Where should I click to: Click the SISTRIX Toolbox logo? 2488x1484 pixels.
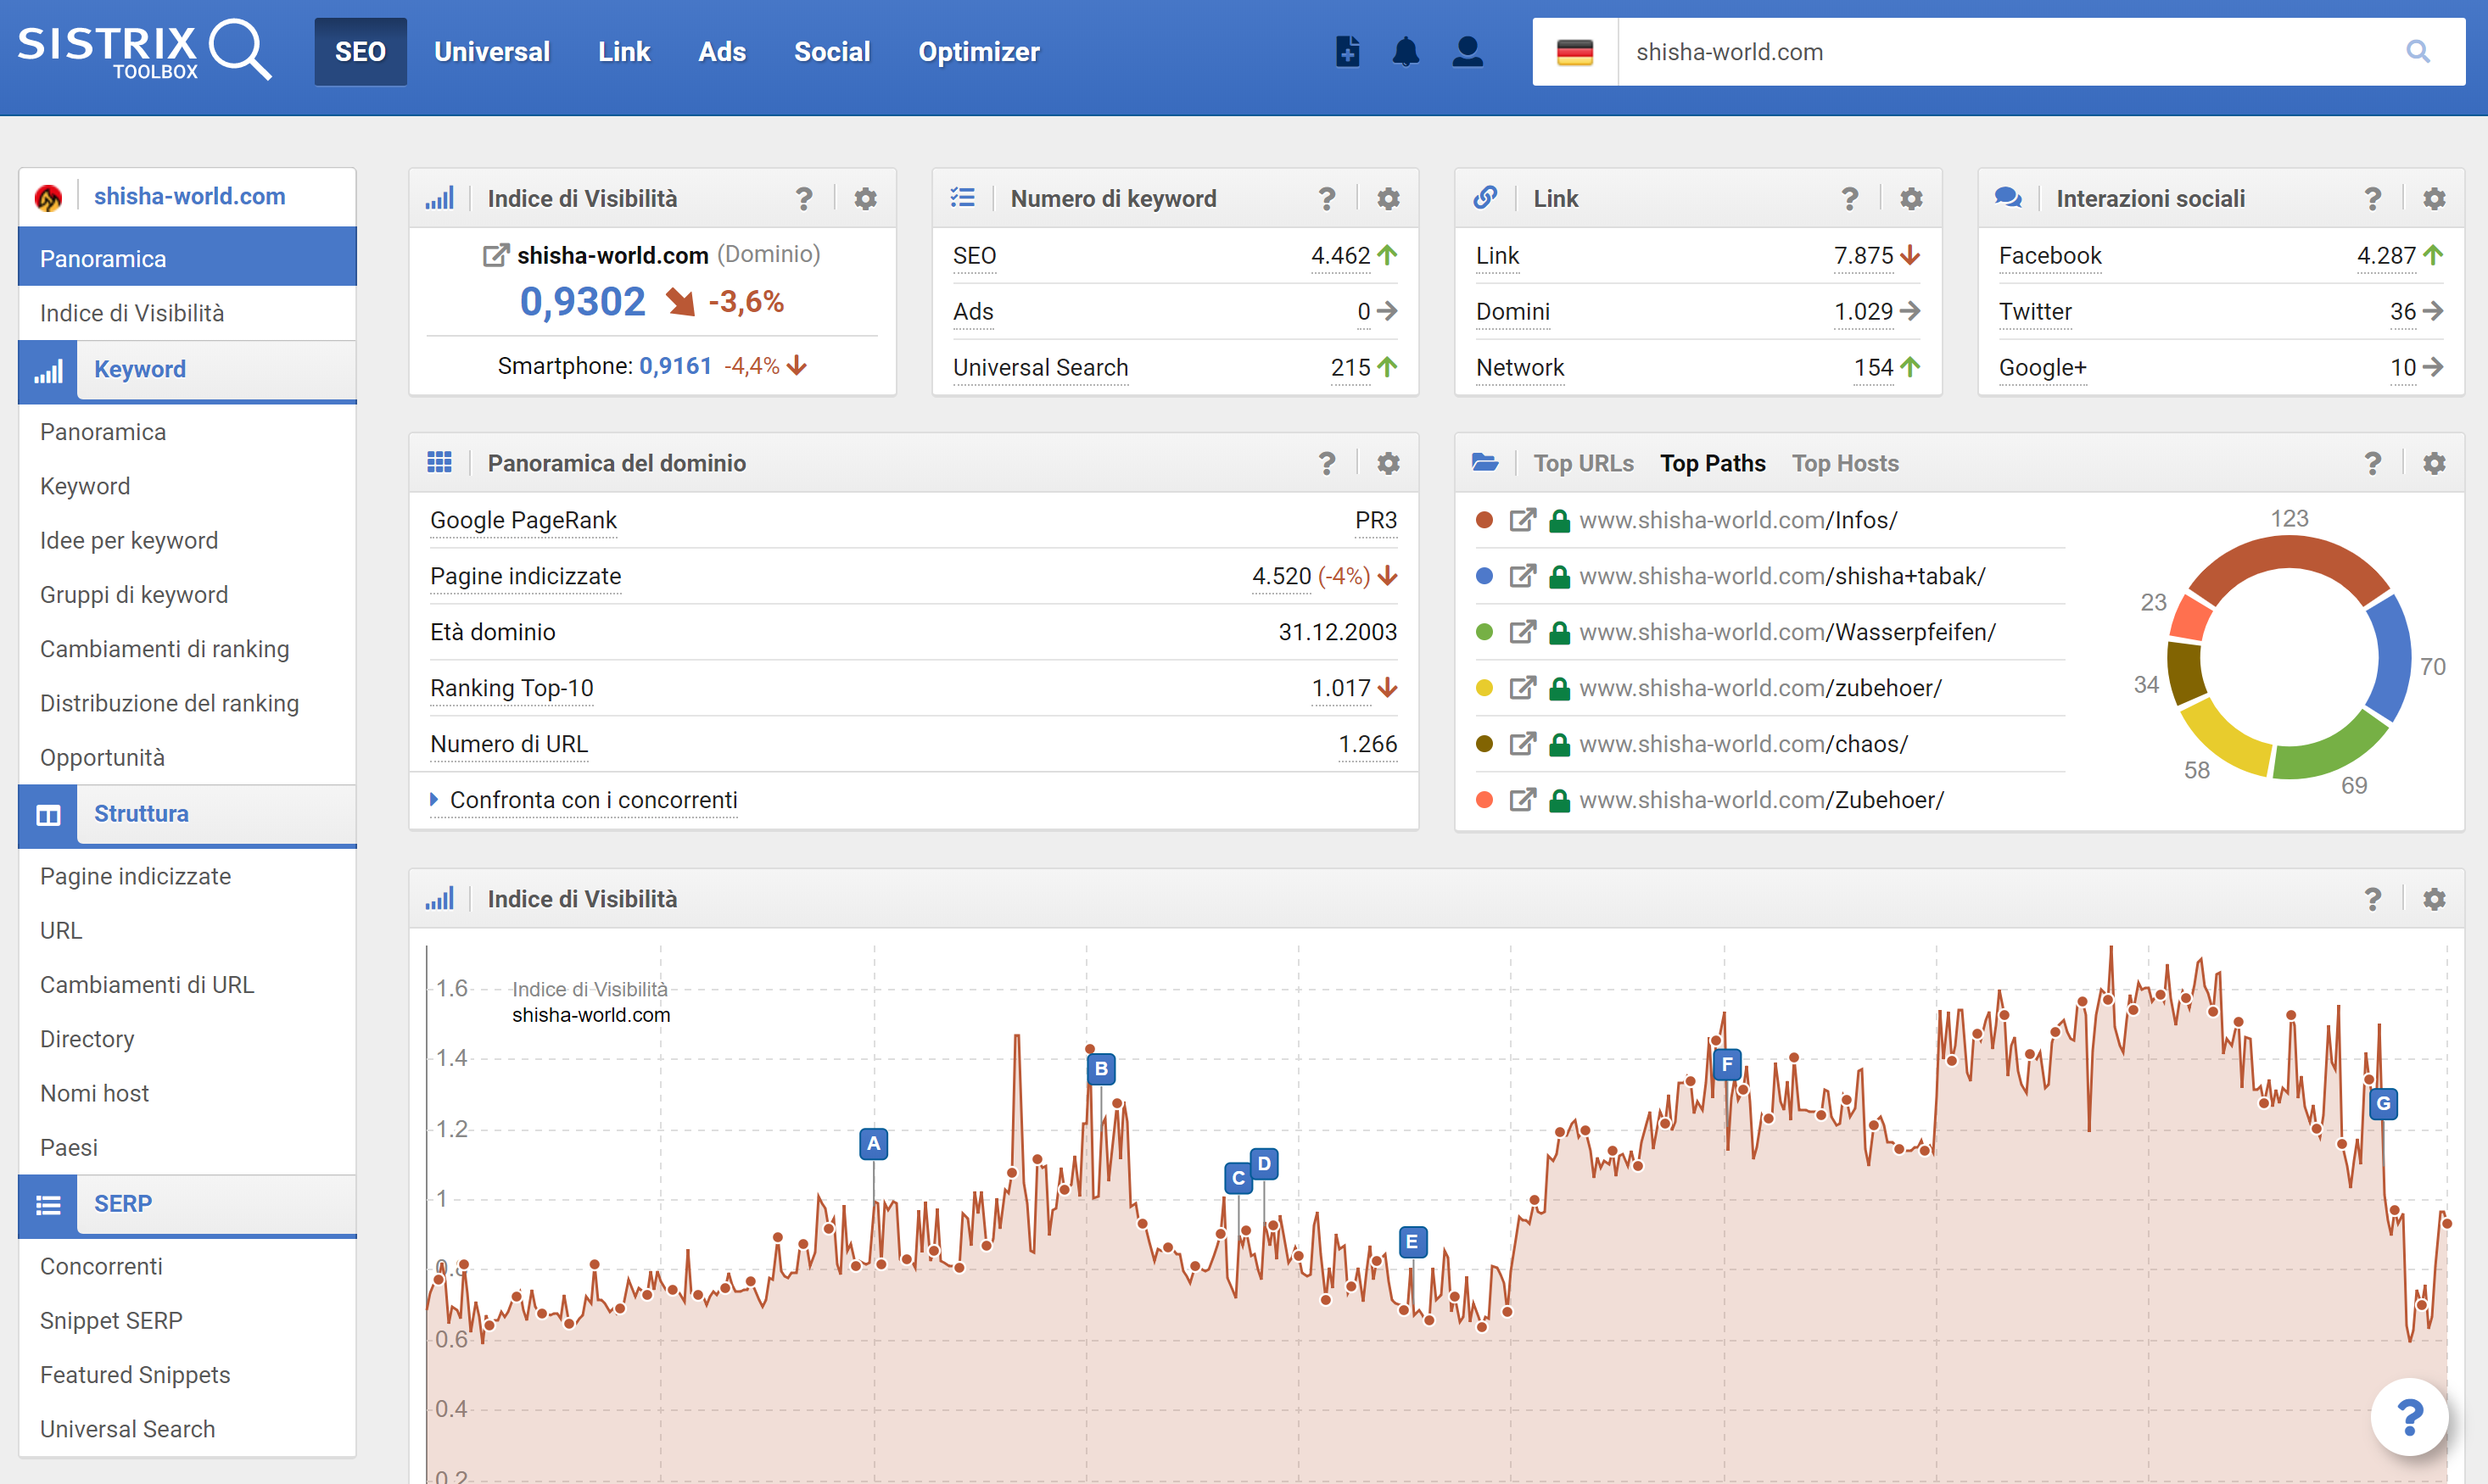pyautogui.click(x=144, y=50)
